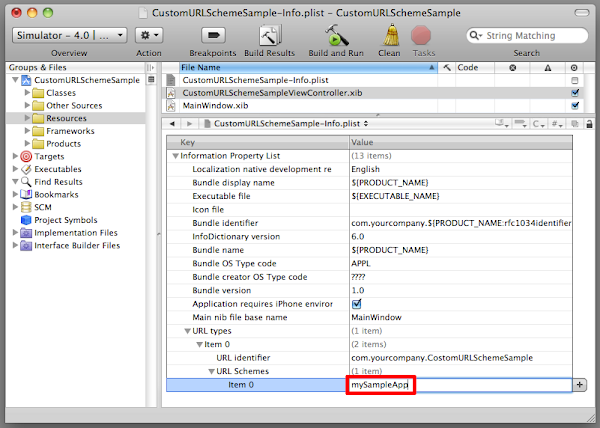
Task: Toggle target checkbox for CustomURLSchemeSampleViewController.xib
Action: point(574,93)
